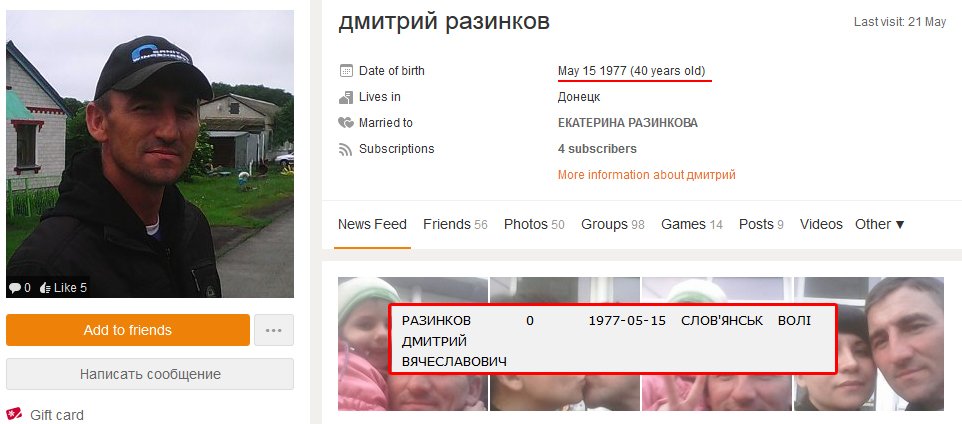Click the building icon beside Lives in
This screenshot has width=962, height=424.
pos(346,97)
